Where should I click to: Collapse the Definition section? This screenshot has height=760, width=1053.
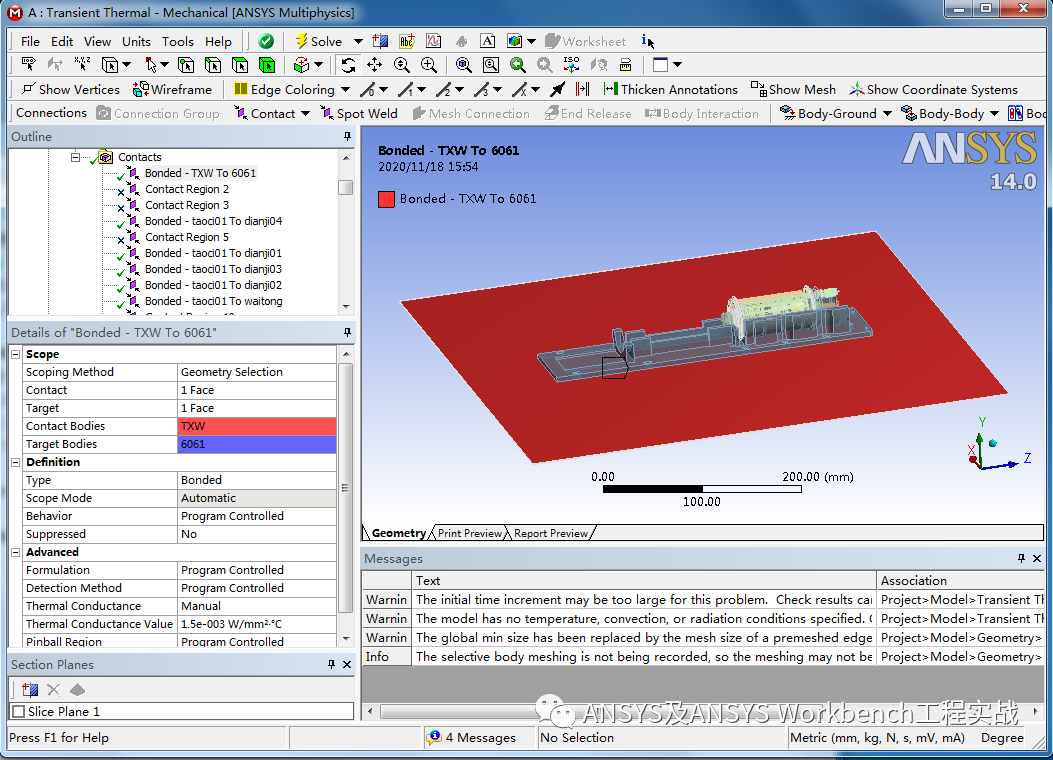tap(15, 462)
